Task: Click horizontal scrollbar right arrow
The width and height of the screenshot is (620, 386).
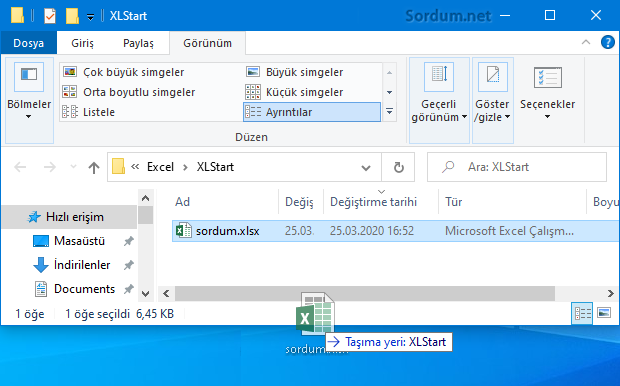Action: click(611, 293)
